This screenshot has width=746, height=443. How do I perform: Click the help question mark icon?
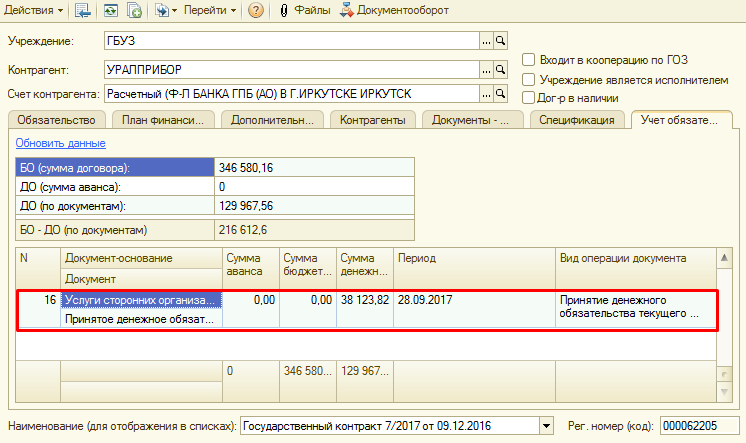[x=256, y=10]
